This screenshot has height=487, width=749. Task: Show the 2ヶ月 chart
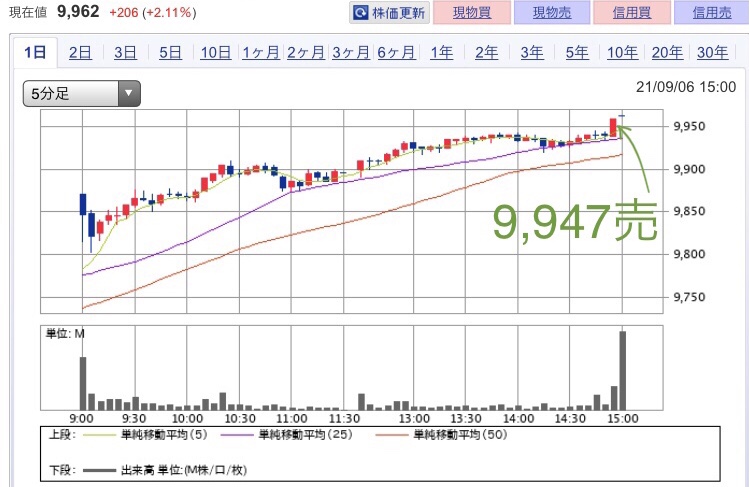[x=306, y=52]
